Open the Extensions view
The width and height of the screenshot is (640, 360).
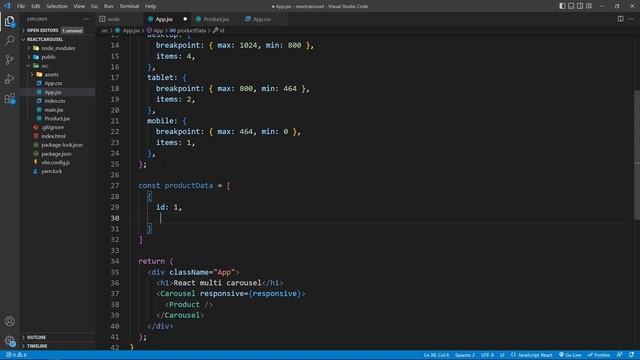pos(9,98)
